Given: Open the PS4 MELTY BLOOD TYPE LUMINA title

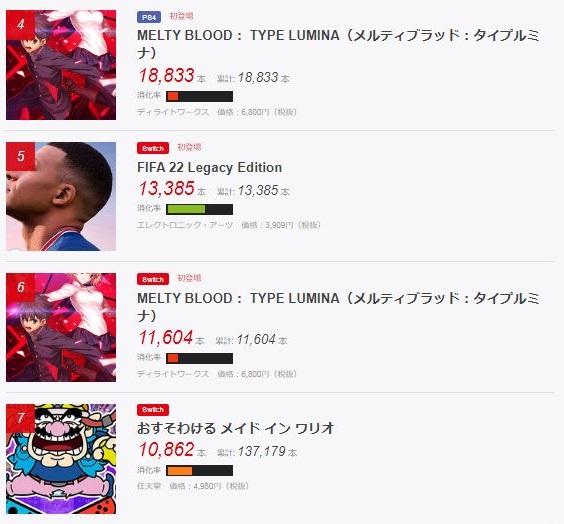Looking at the screenshot, I should click(x=338, y=44).
